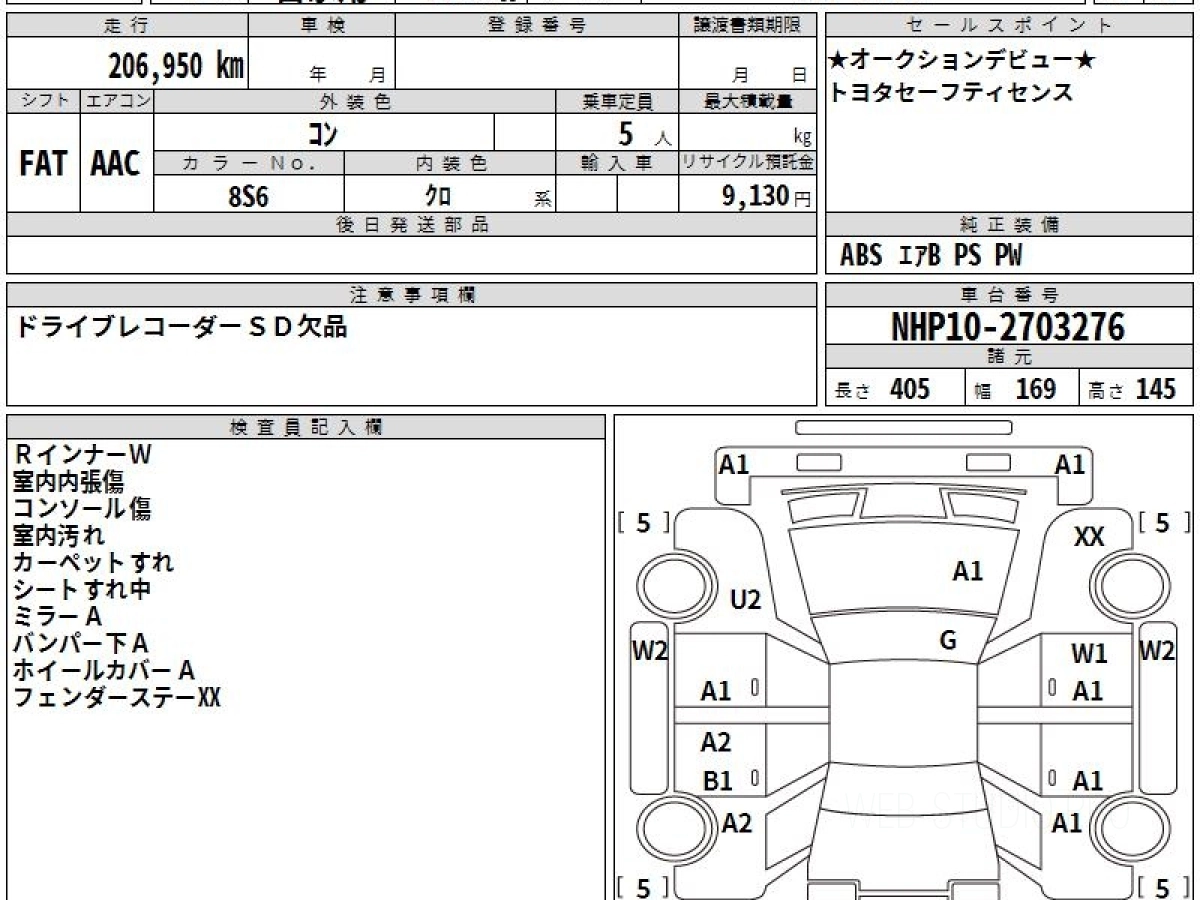This screenshot has height=900, width=1200.
Task: Select the W1 mark on right front door
Action: click(1089, 654)
